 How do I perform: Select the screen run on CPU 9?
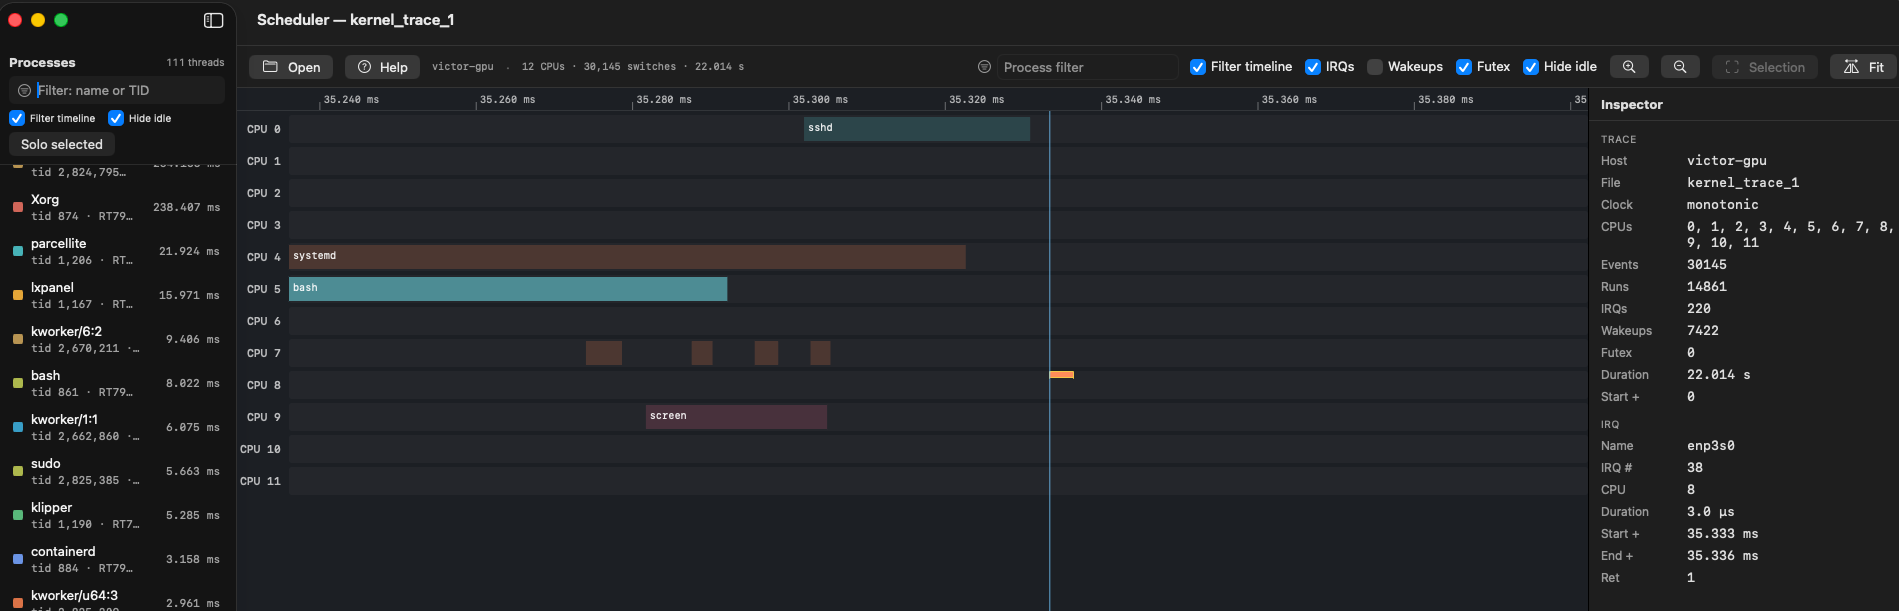[736, 416]
